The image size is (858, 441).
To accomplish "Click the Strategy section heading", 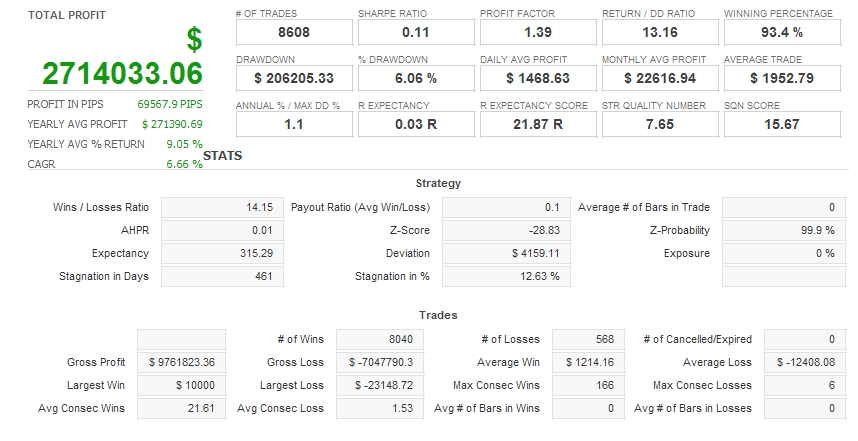I will [438, 183].
